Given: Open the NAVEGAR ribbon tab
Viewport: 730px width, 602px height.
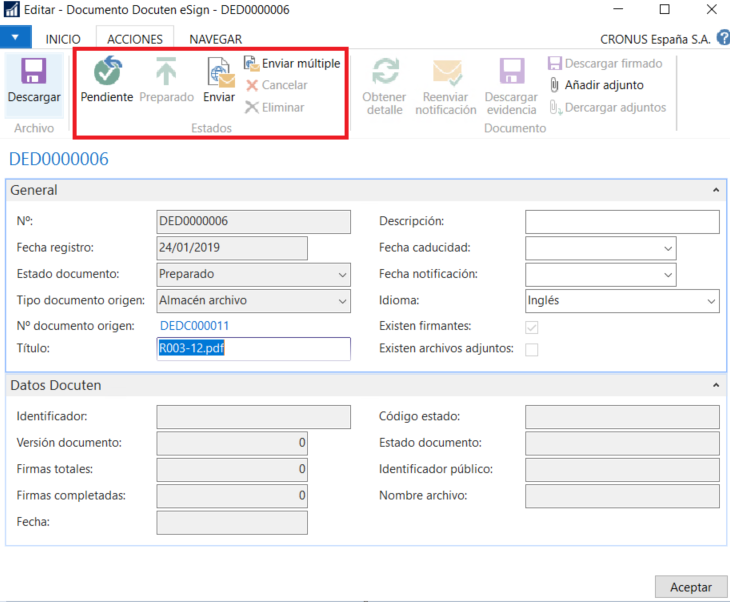Looking at the screenshot, I should click(216, 39).
